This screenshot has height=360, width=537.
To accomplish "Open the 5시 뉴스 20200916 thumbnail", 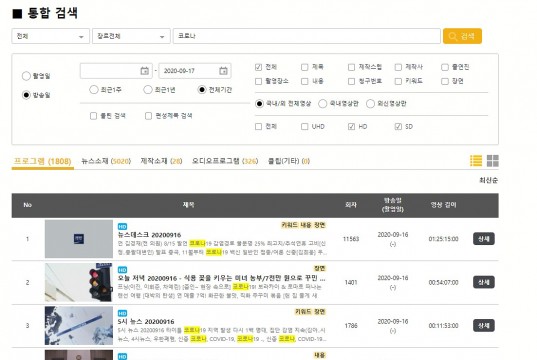I will coord(79,325).
